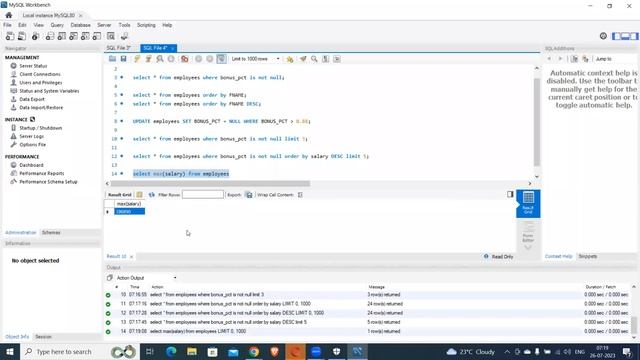Stop the query being executed
The height and width of the screenshot is (360, 640).
pyautogui.click(x=171, y=59)
